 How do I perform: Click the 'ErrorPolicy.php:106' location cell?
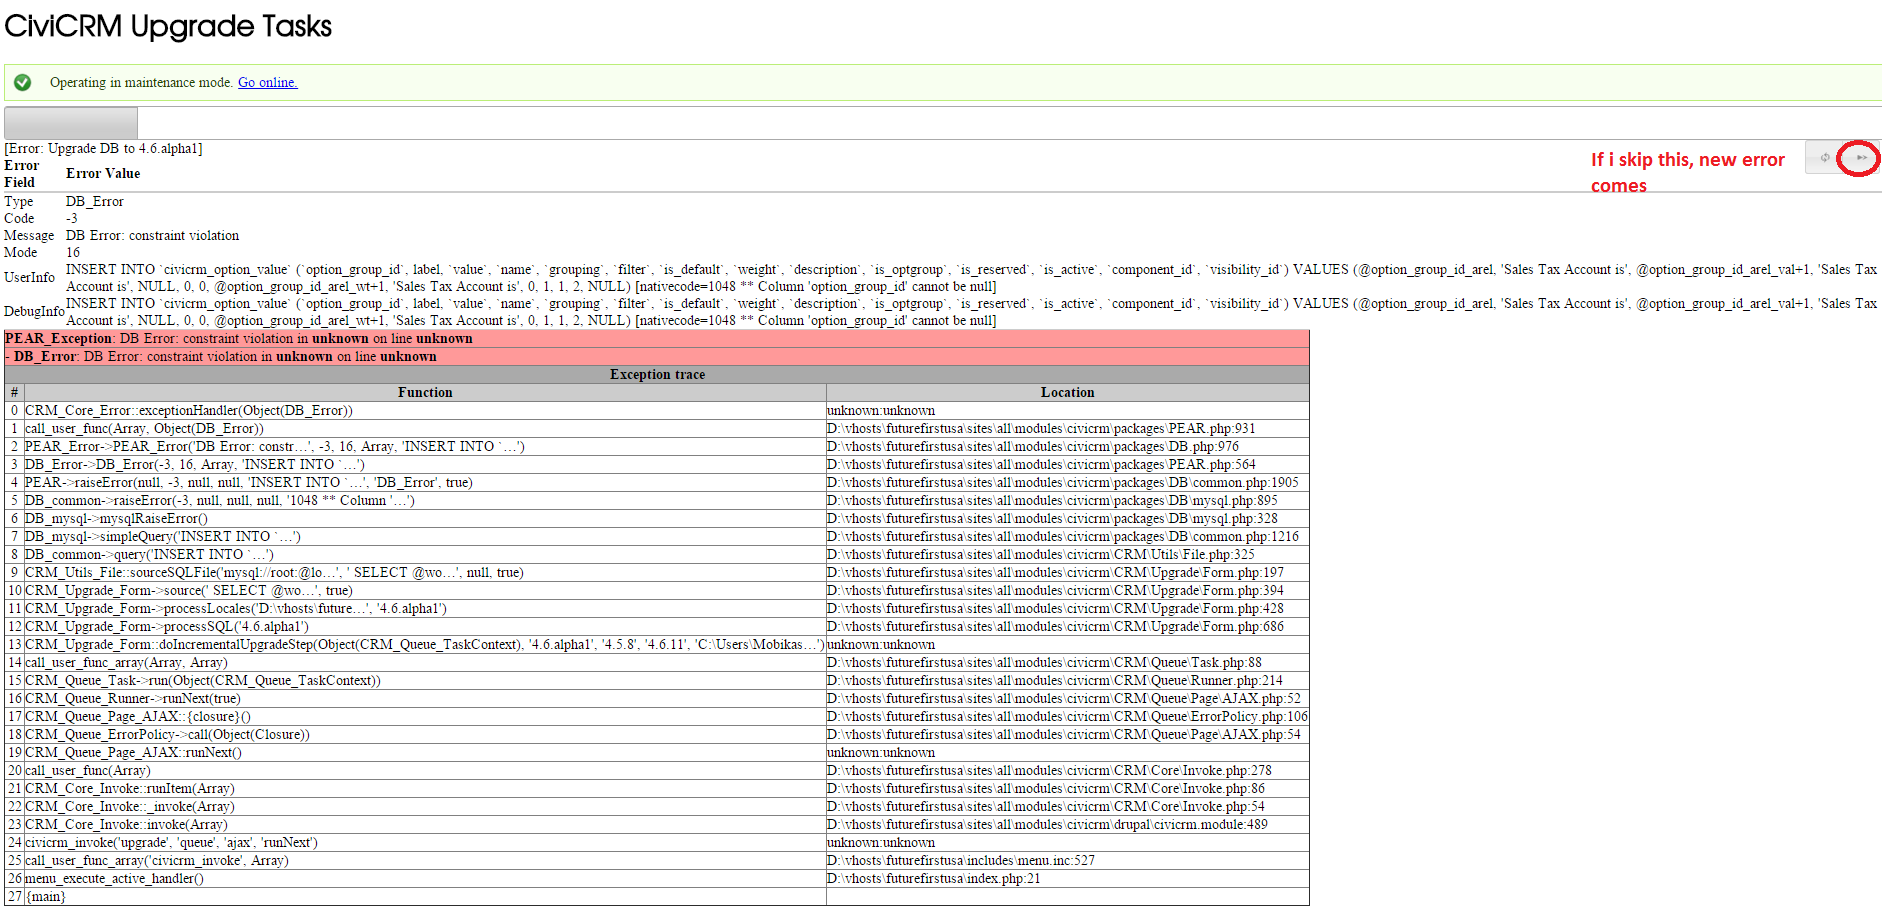click(1067, 716)
